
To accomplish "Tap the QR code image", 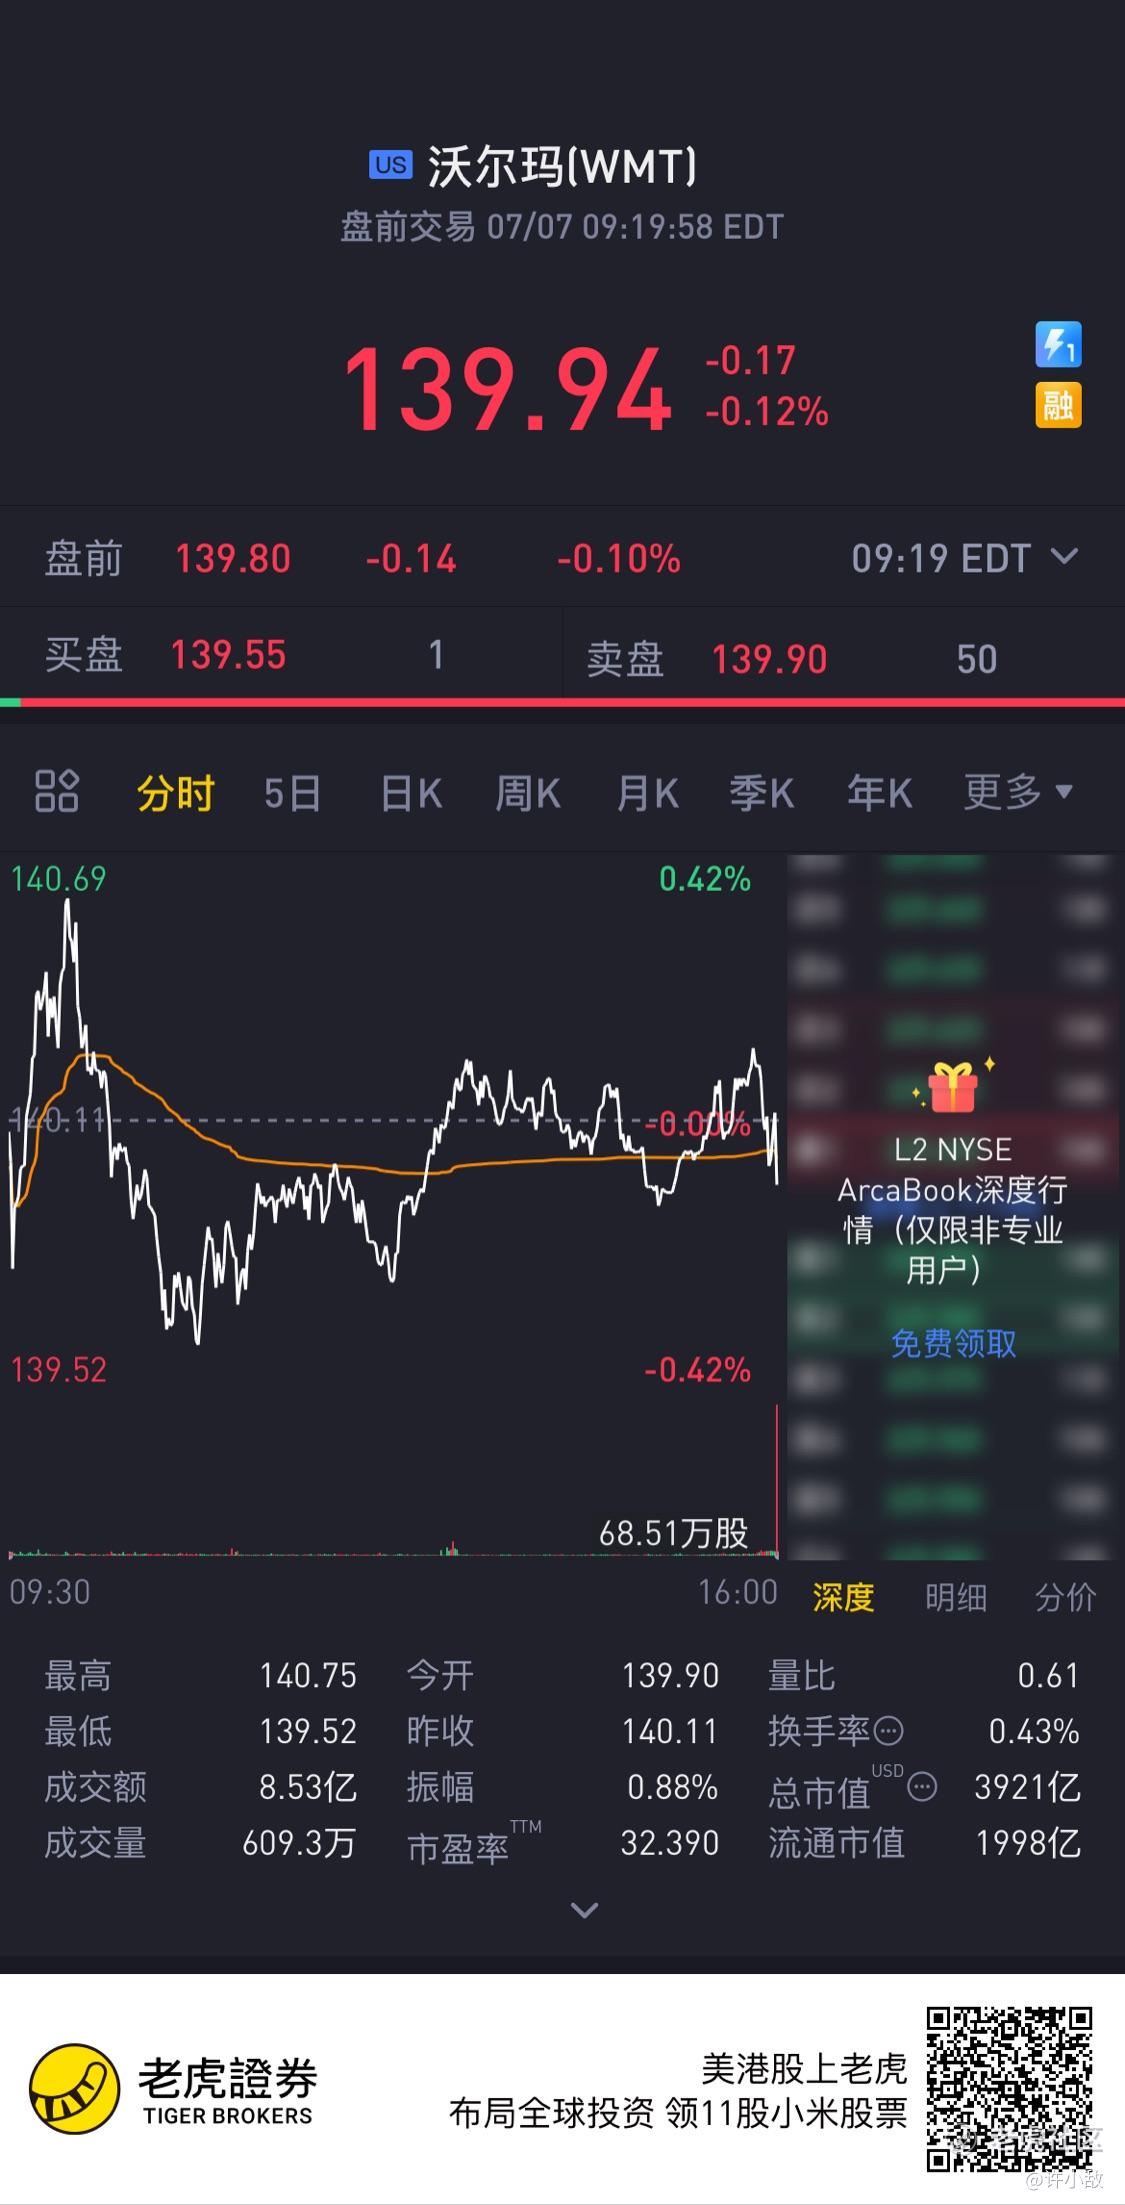I will point(1010,2090).
